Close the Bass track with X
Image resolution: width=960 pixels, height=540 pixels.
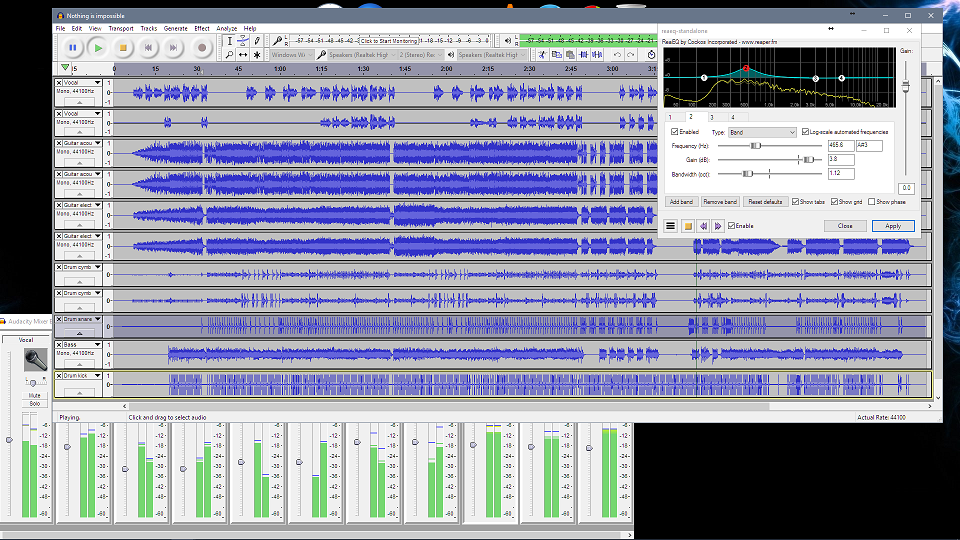(x=59, y=345)
